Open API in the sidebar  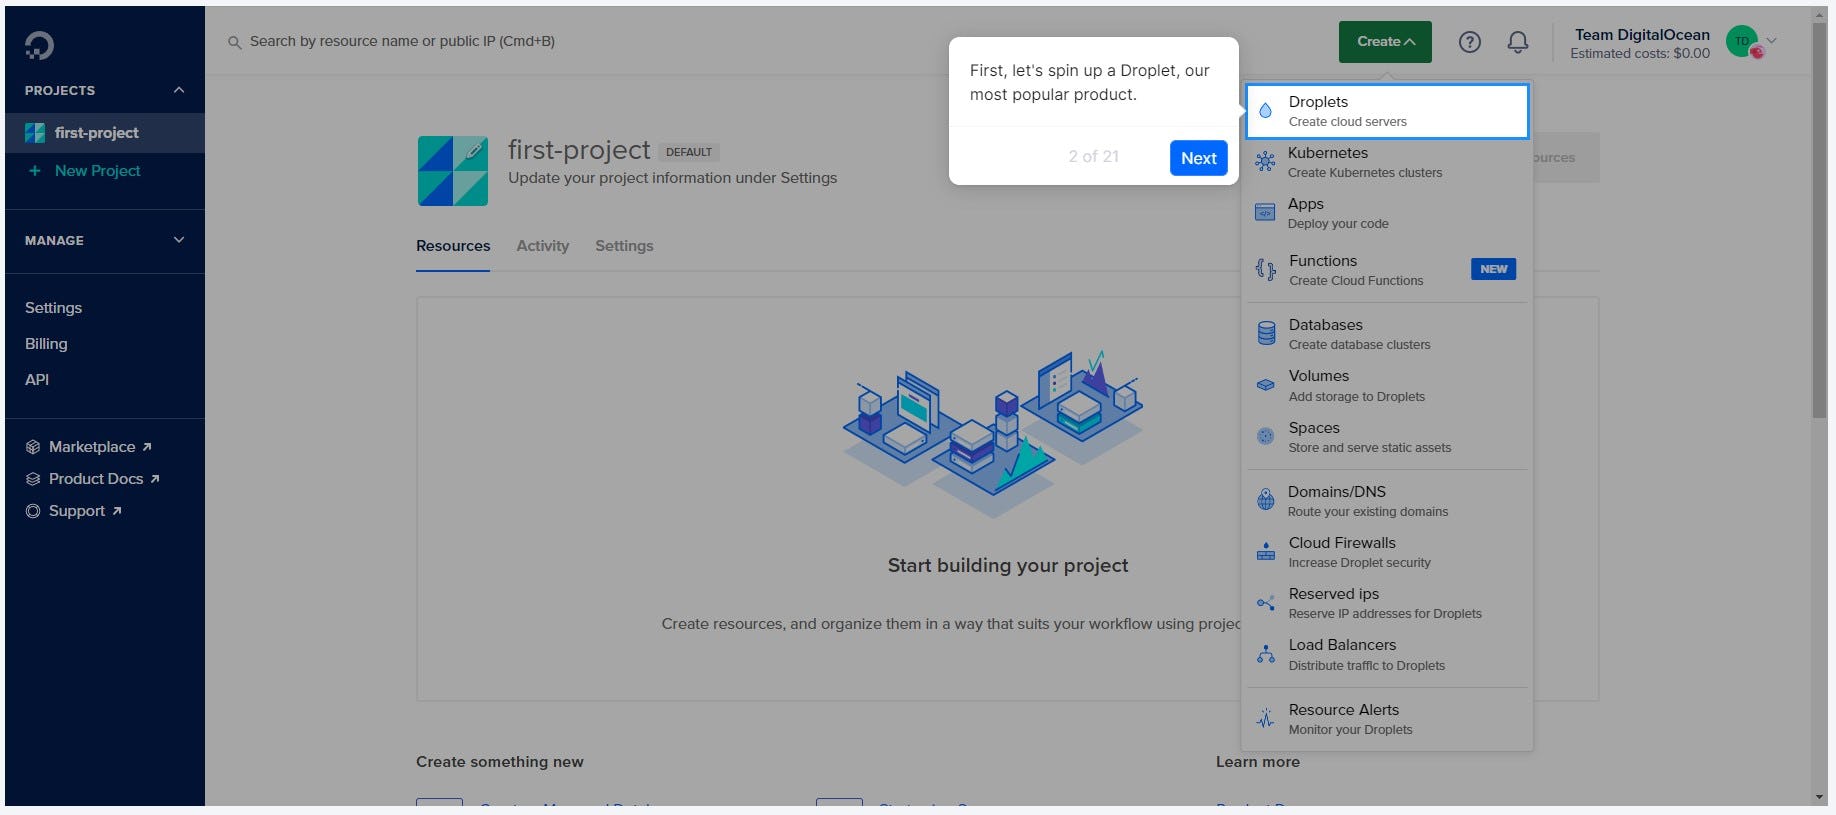point(37,380)
